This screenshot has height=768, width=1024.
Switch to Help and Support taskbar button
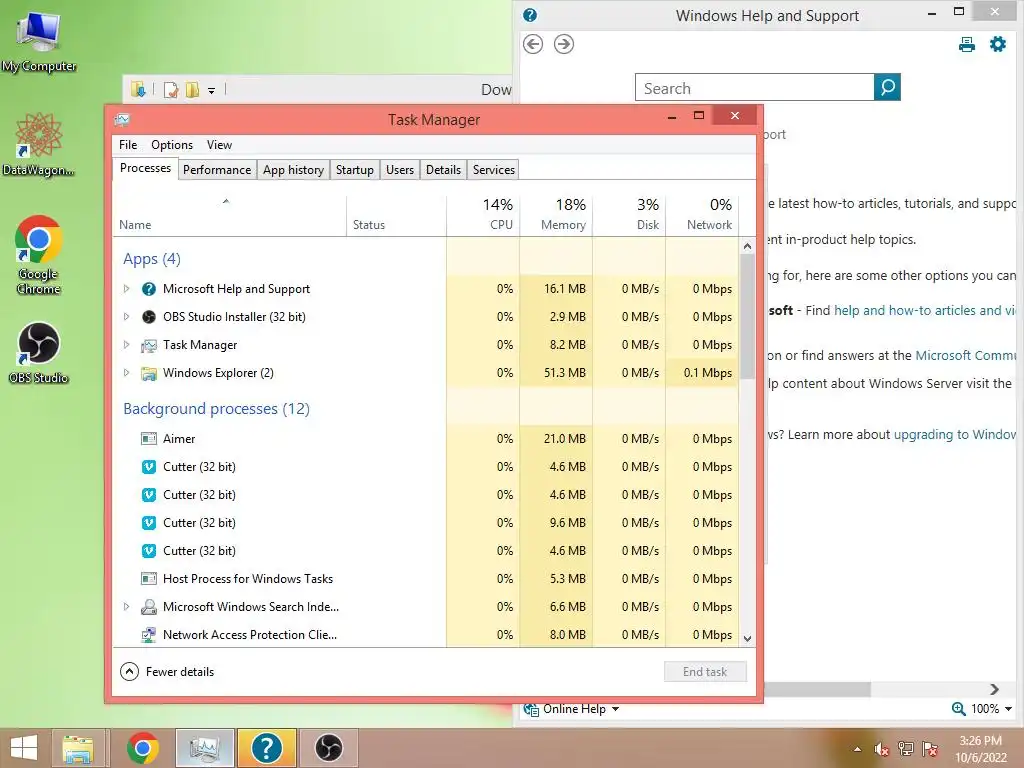click(266, 748)
